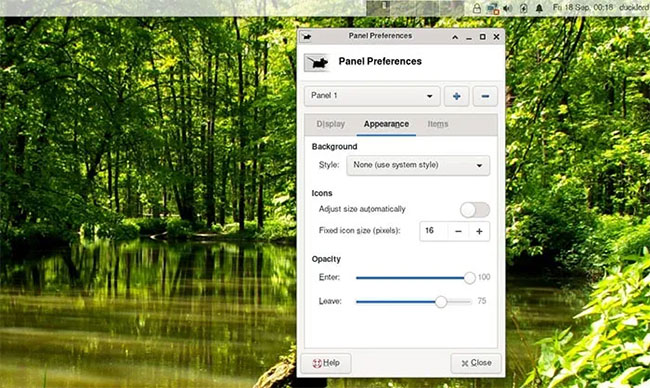650x388 pixels.
Task: Click the fixed icon size number field
Action: [x=434, y=231]
